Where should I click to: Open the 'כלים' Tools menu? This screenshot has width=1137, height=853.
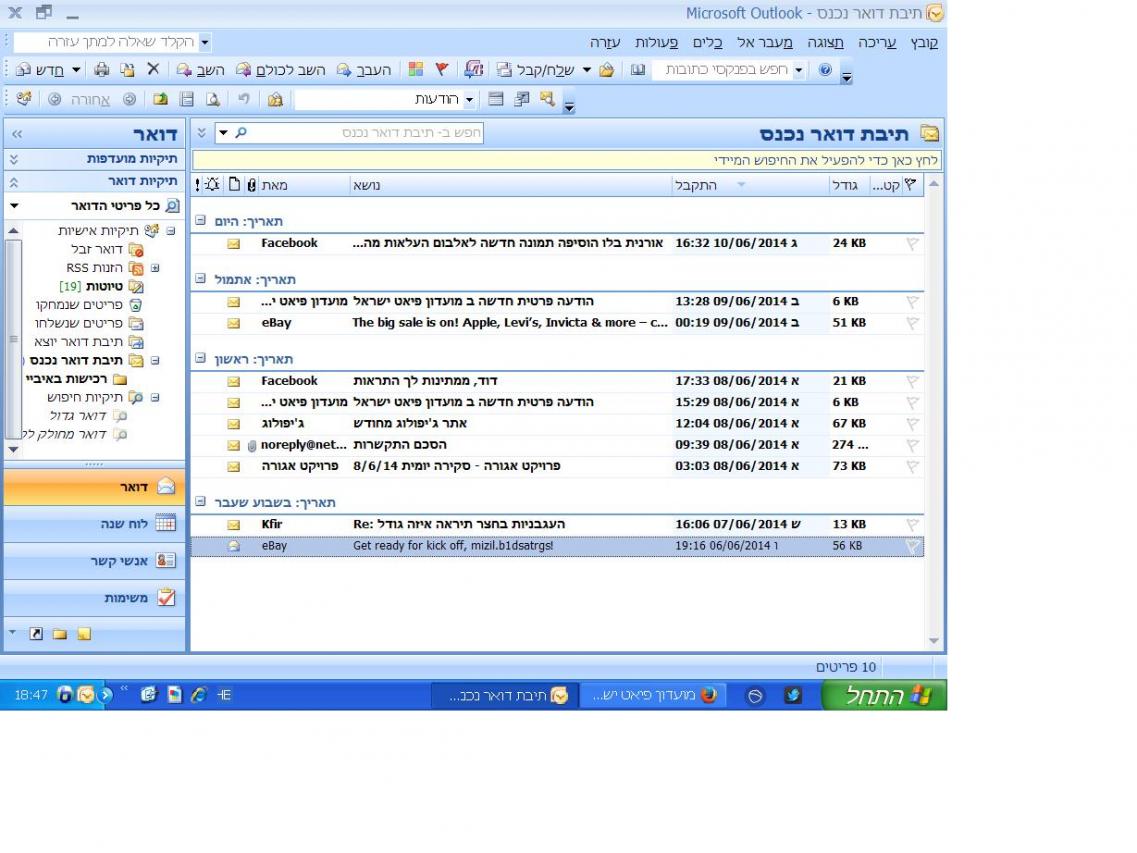[x=708, y=42]
